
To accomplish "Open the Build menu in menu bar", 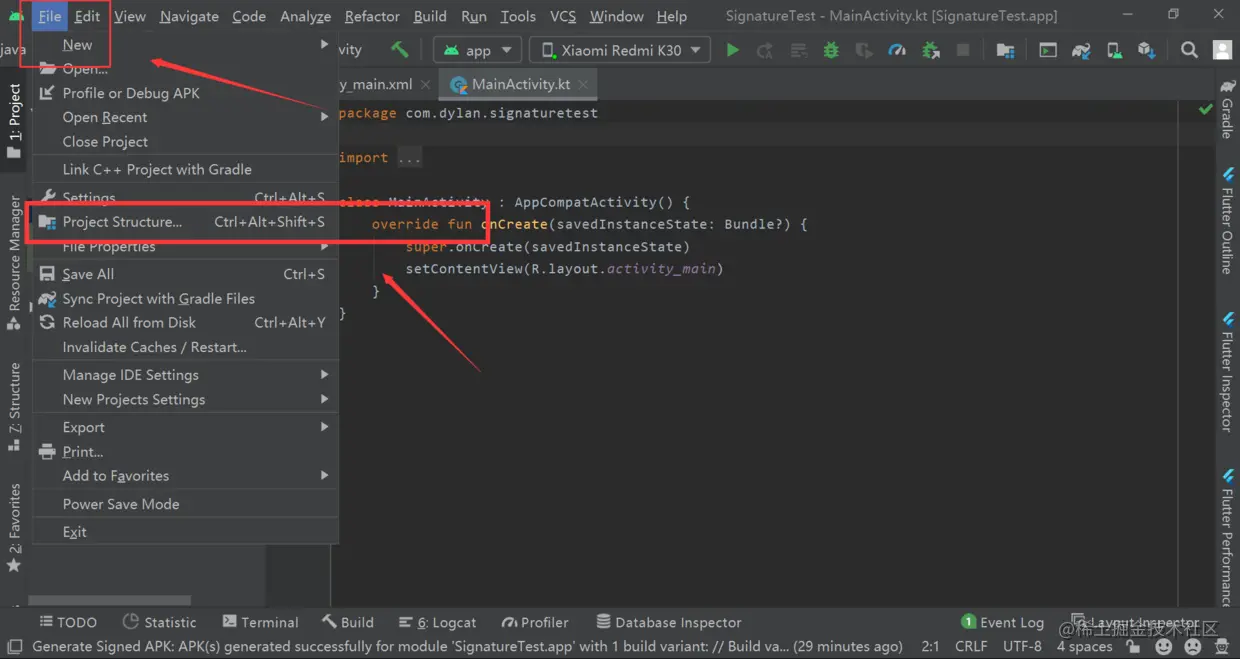I will 430,16.
